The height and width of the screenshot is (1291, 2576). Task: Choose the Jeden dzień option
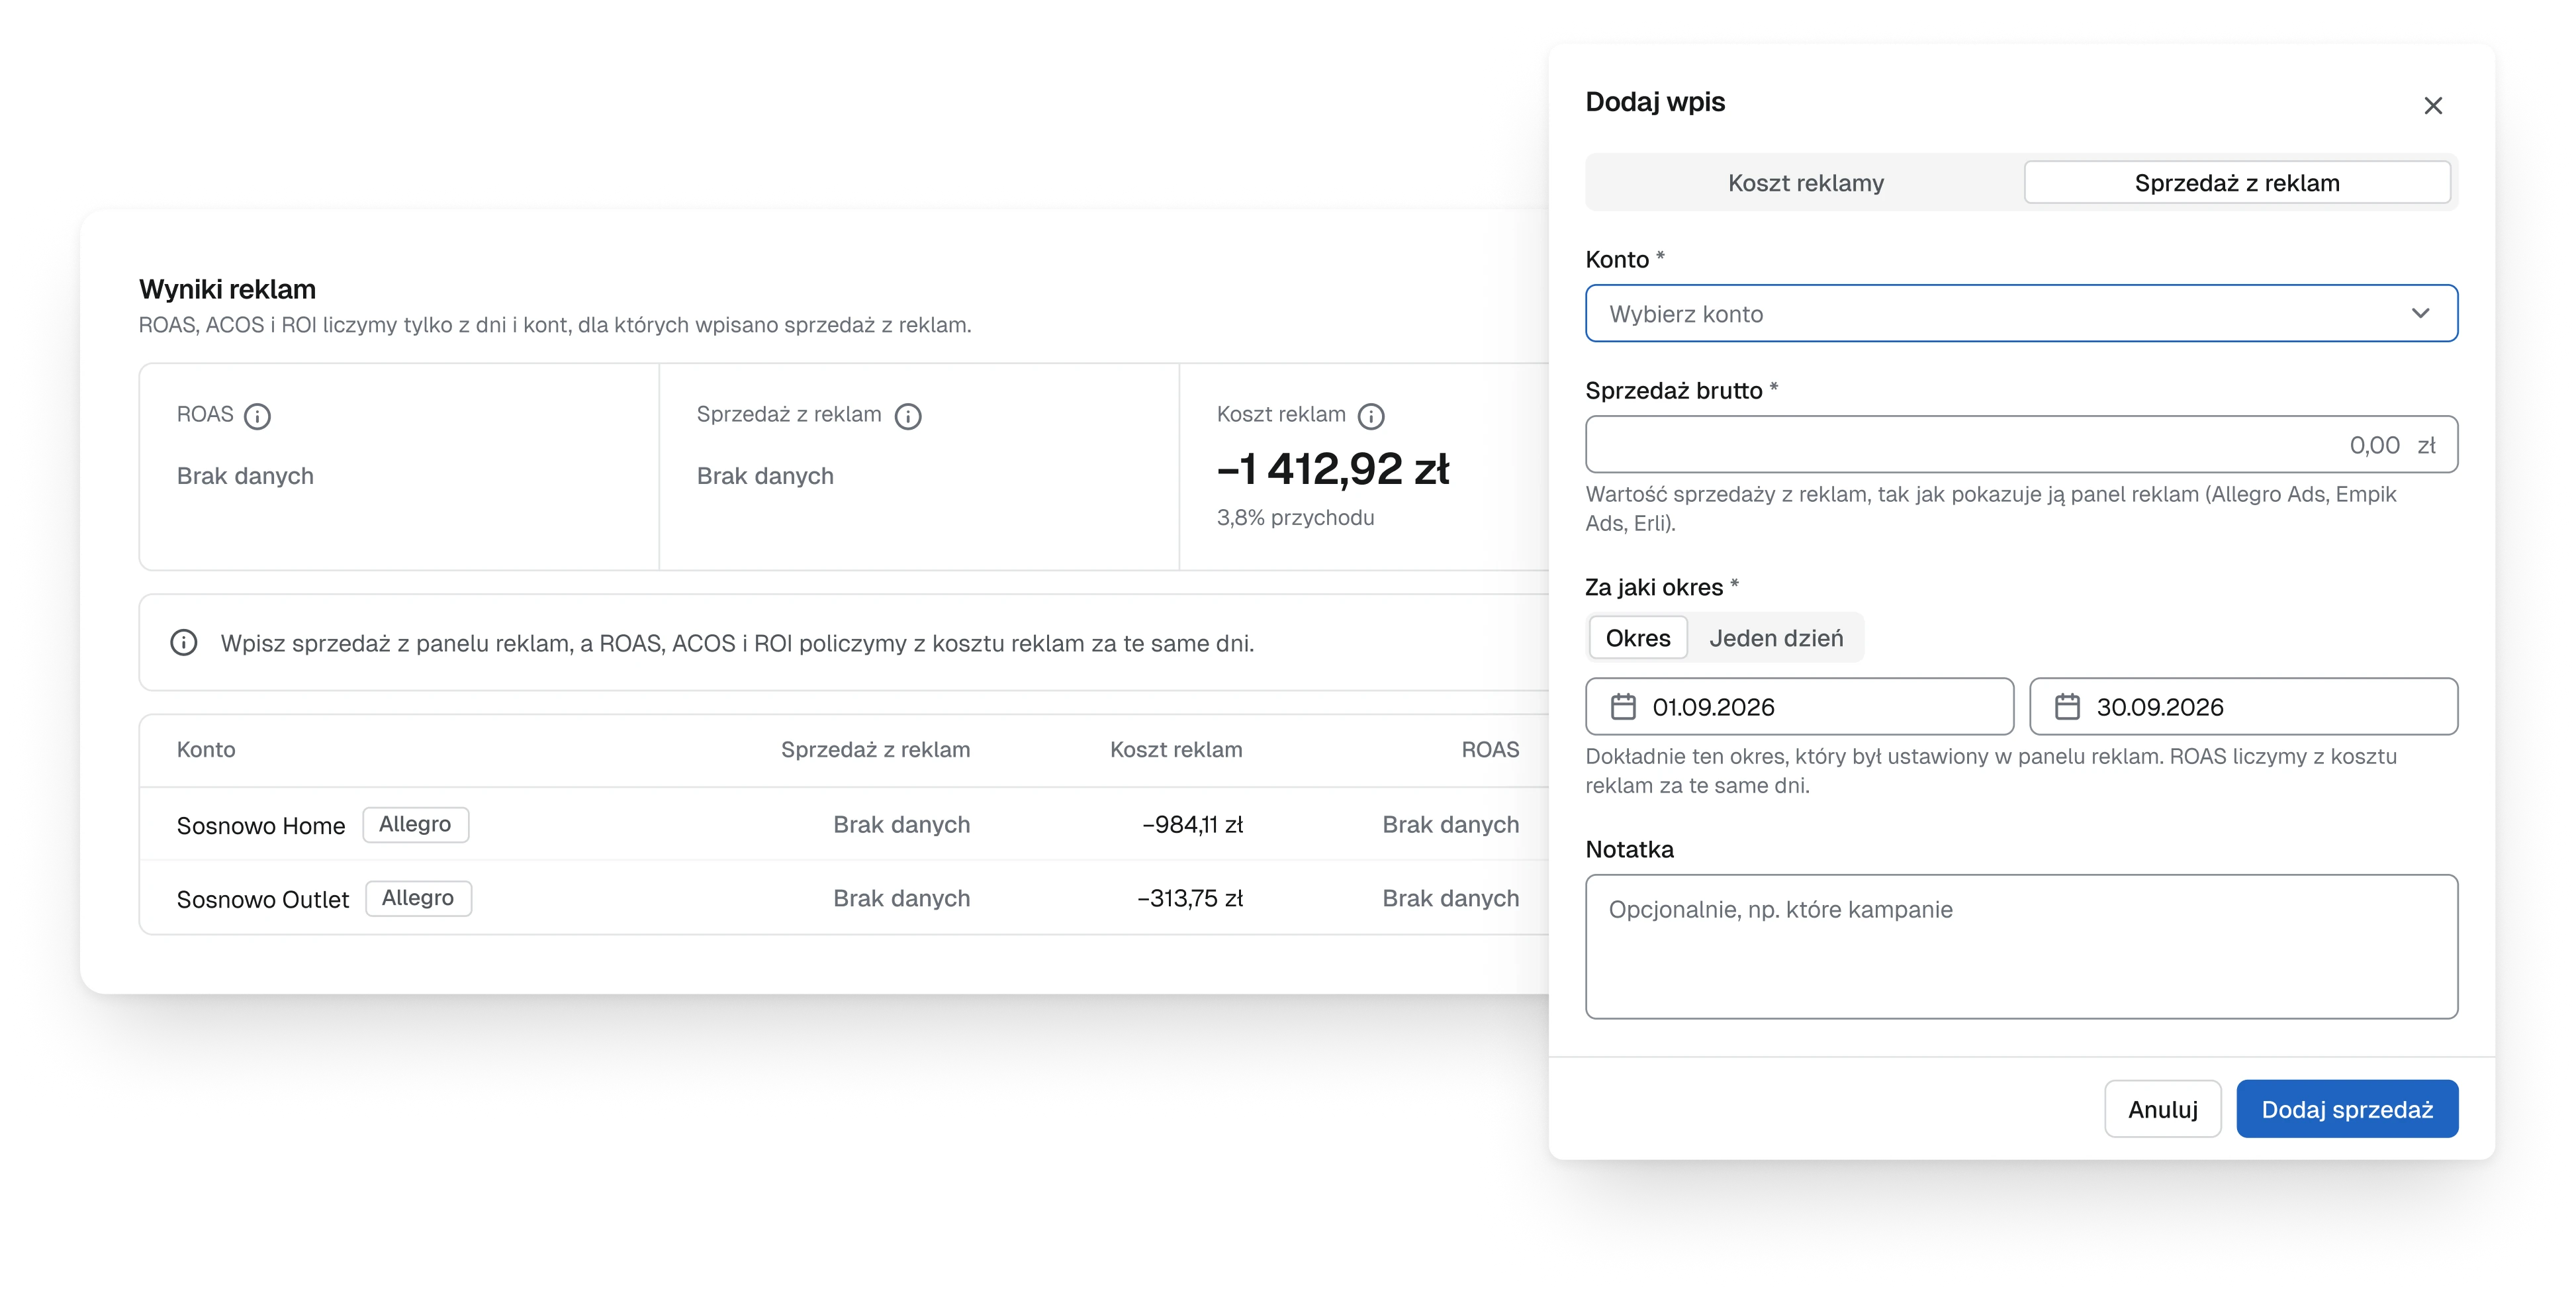pos(1776,638)
